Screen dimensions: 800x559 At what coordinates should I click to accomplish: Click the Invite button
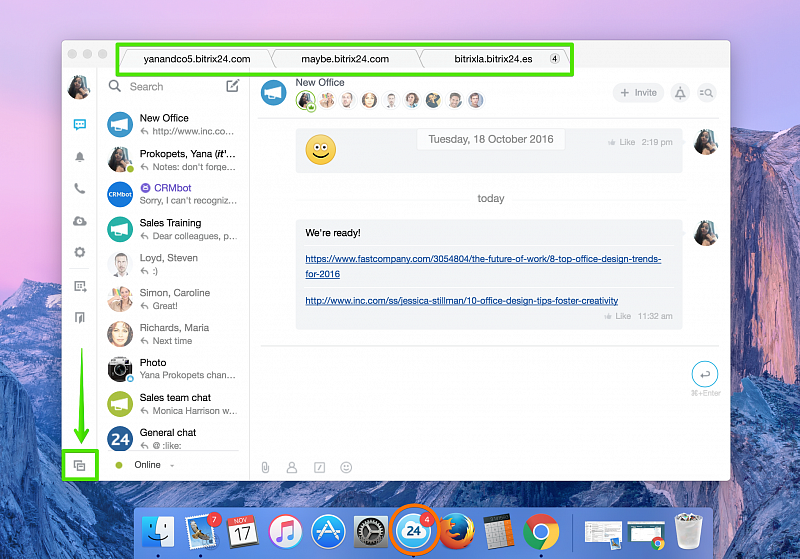click(638, 93)
